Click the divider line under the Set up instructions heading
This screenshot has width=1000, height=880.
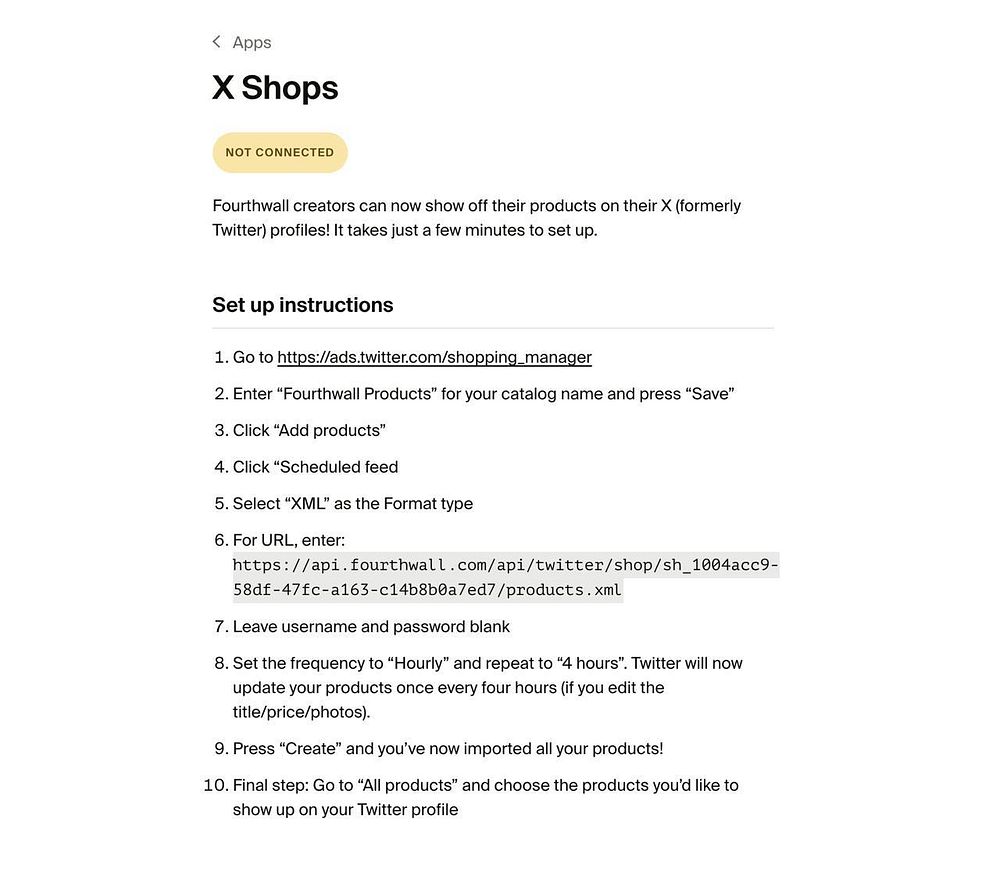point(493,328)
